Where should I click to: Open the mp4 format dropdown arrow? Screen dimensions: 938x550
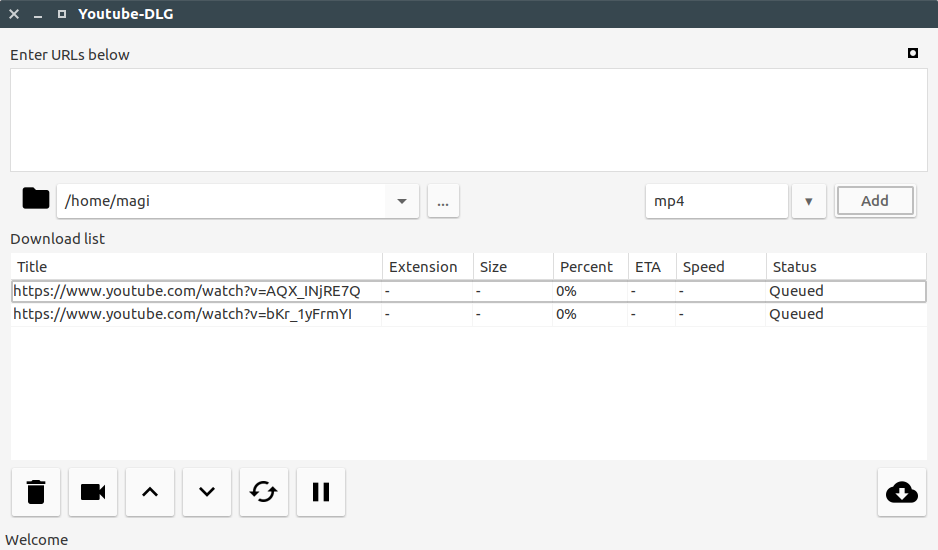tap(809, 201)
